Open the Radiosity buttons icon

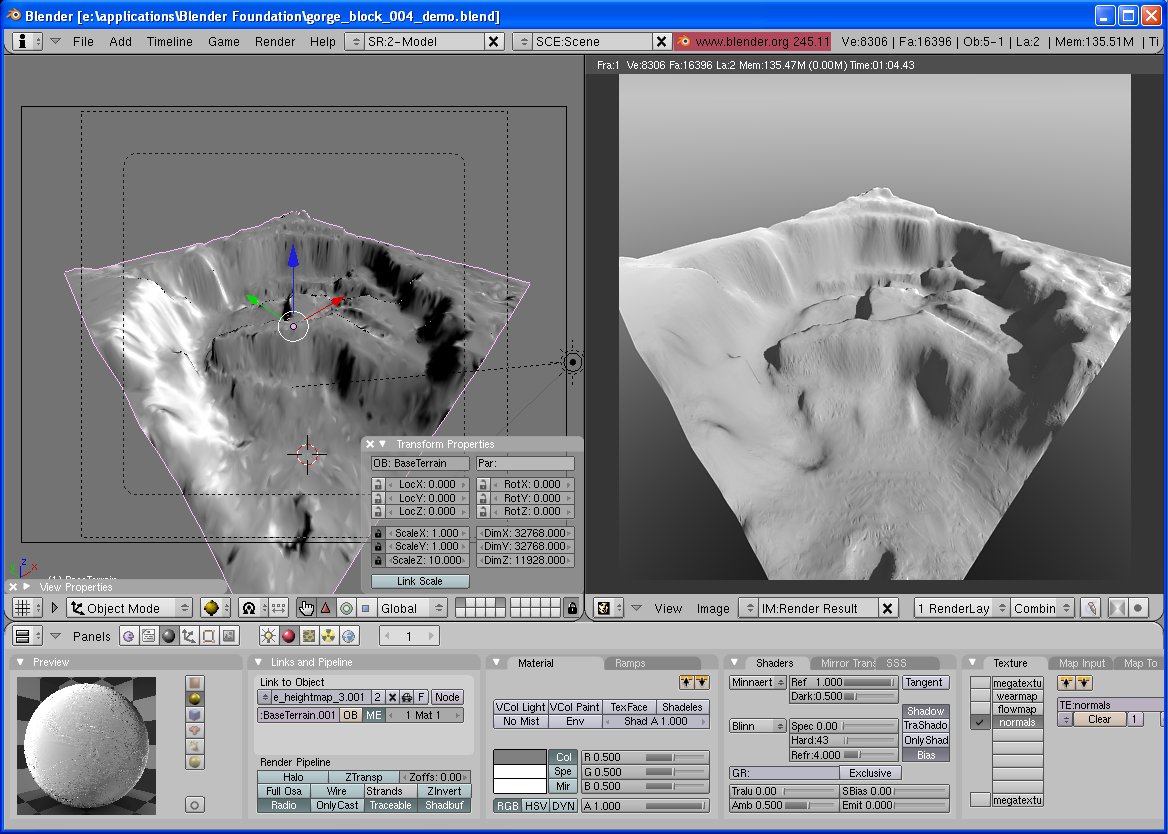point(329,636)
